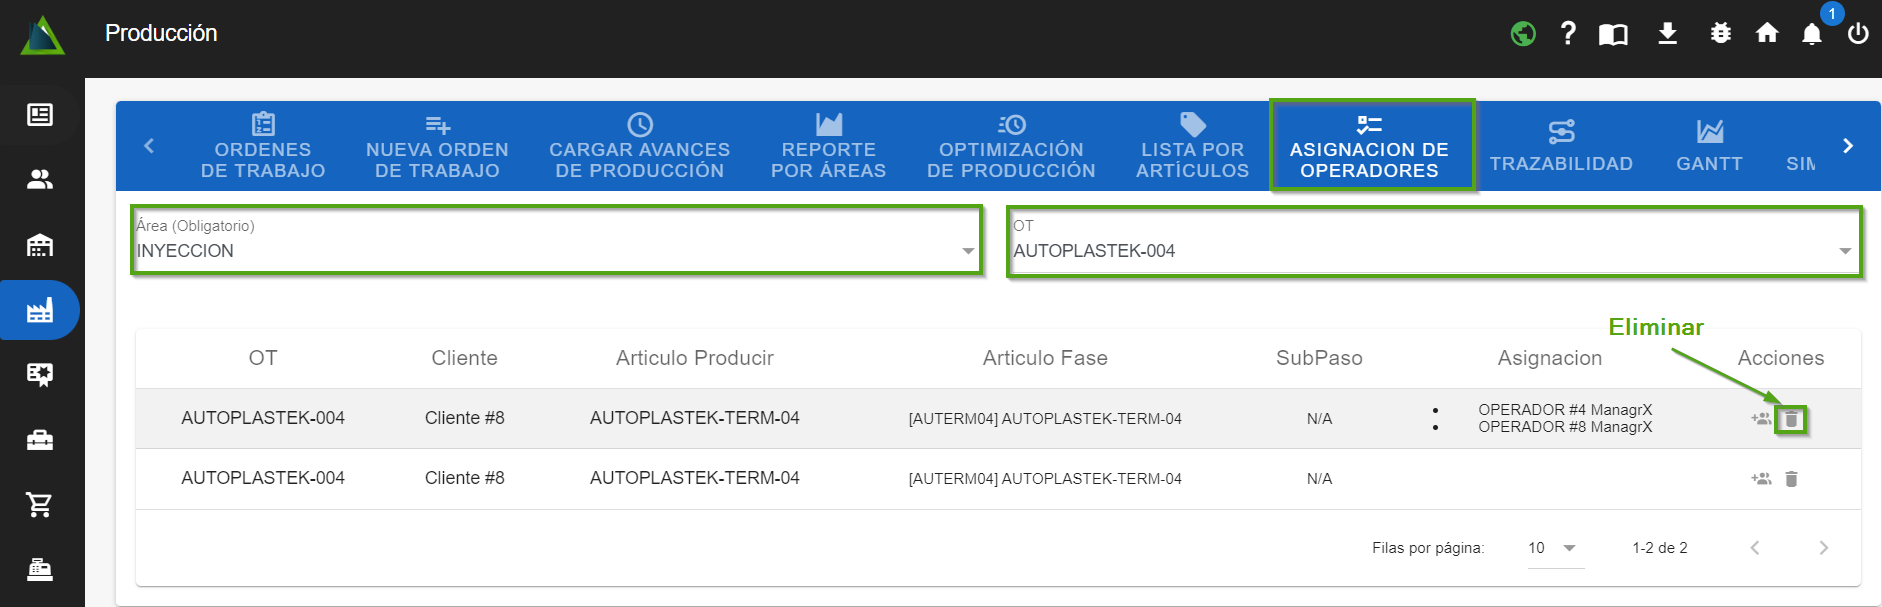Add operators to the first row
The image size is (1882, 607).
click(x=1761, y=419)
